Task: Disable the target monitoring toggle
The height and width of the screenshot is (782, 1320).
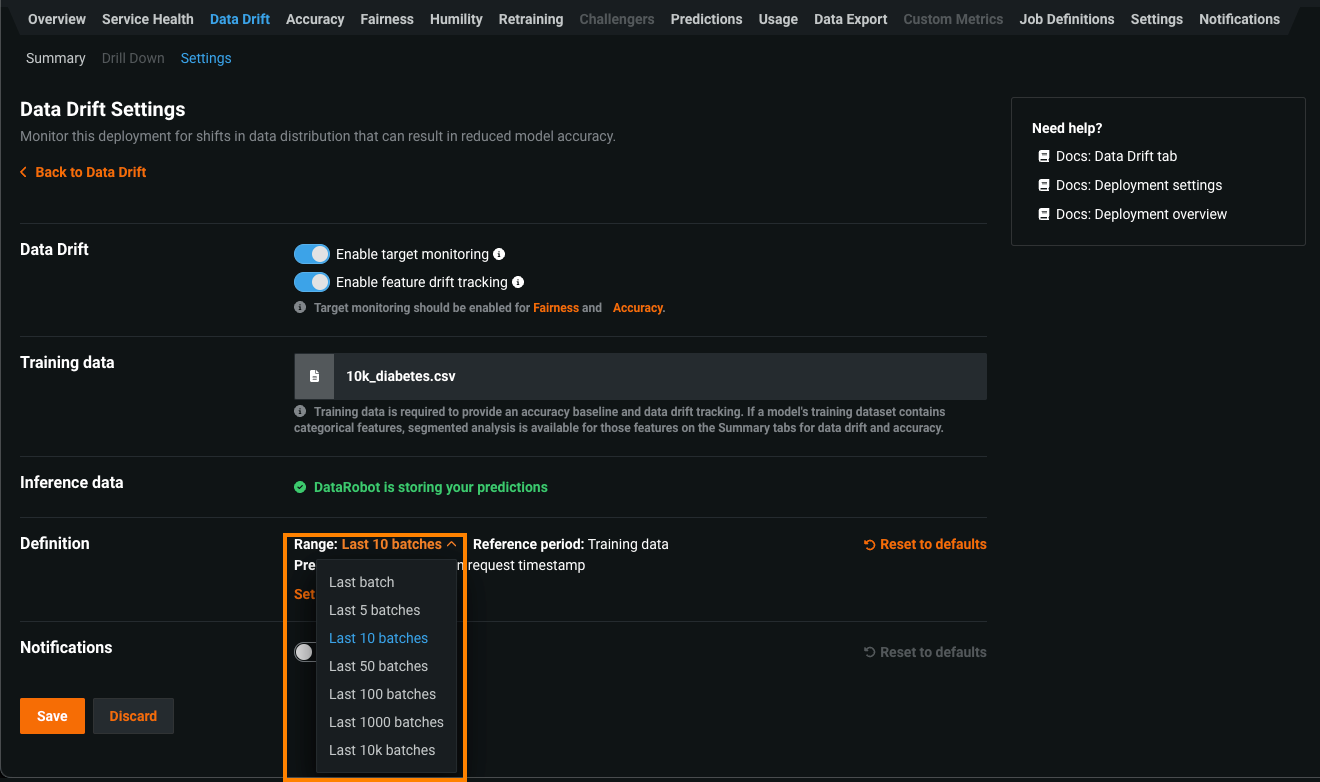Action: 312,254
